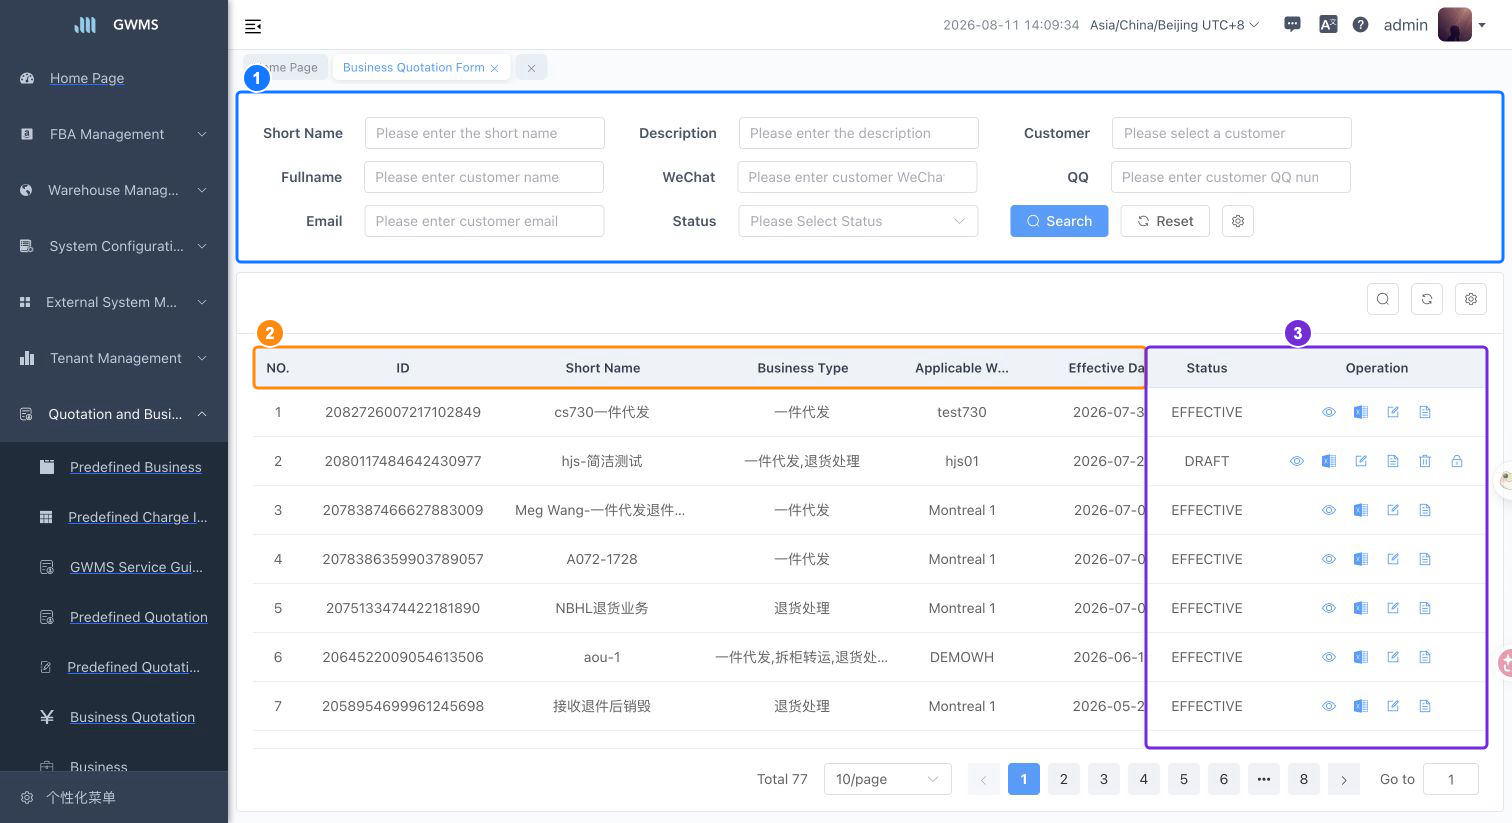
Task: Edit the DRAFT row quotation
Action: click(x=1361, y=461)
